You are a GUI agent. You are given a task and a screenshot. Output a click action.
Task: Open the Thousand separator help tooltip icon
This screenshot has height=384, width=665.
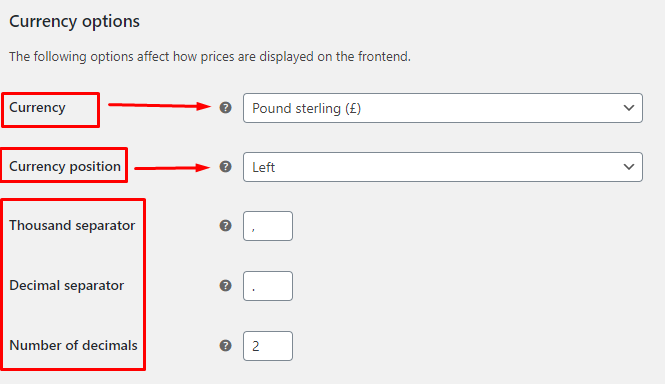225,226
